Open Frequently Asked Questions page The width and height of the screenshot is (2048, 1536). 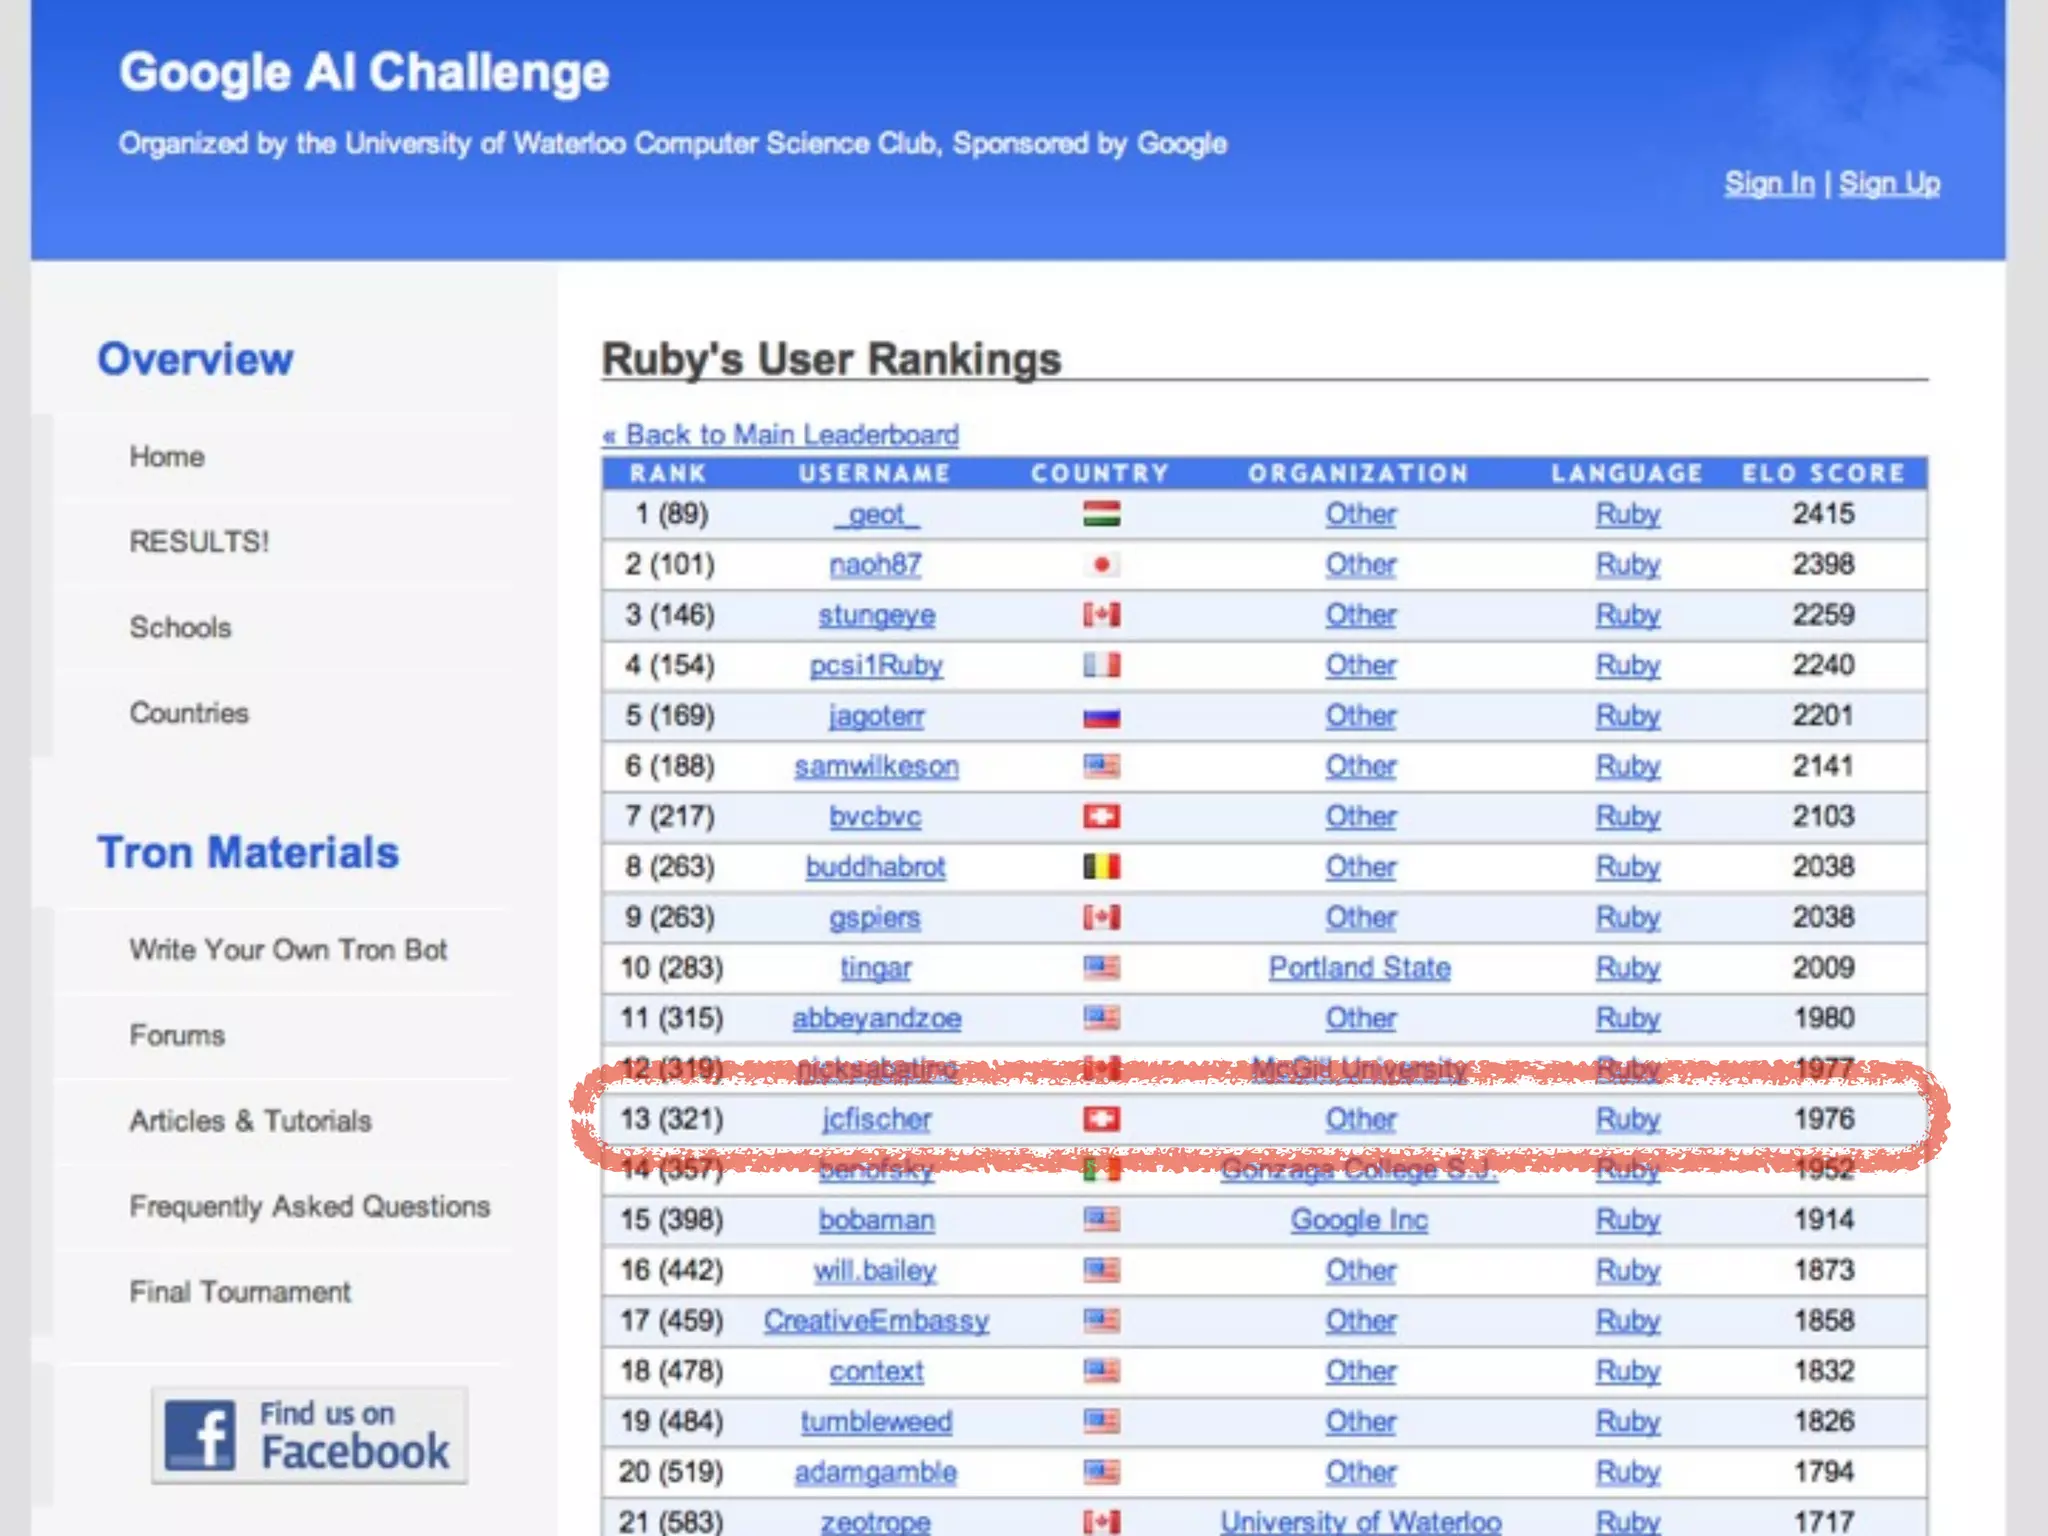309,1207
